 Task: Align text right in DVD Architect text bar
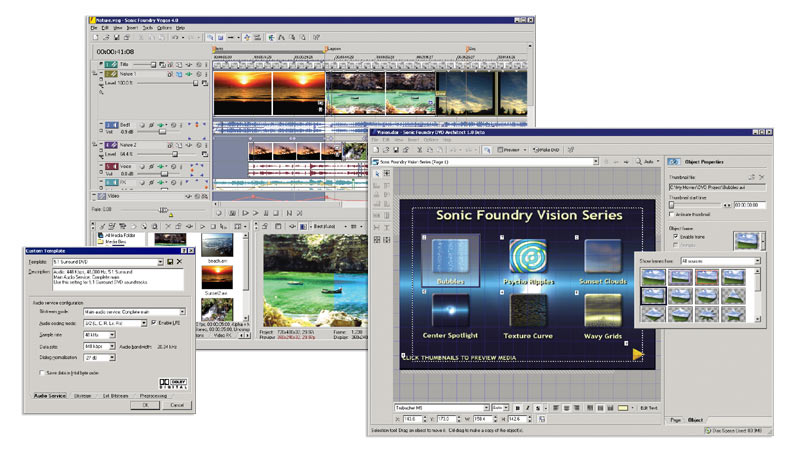coord(577,408)
